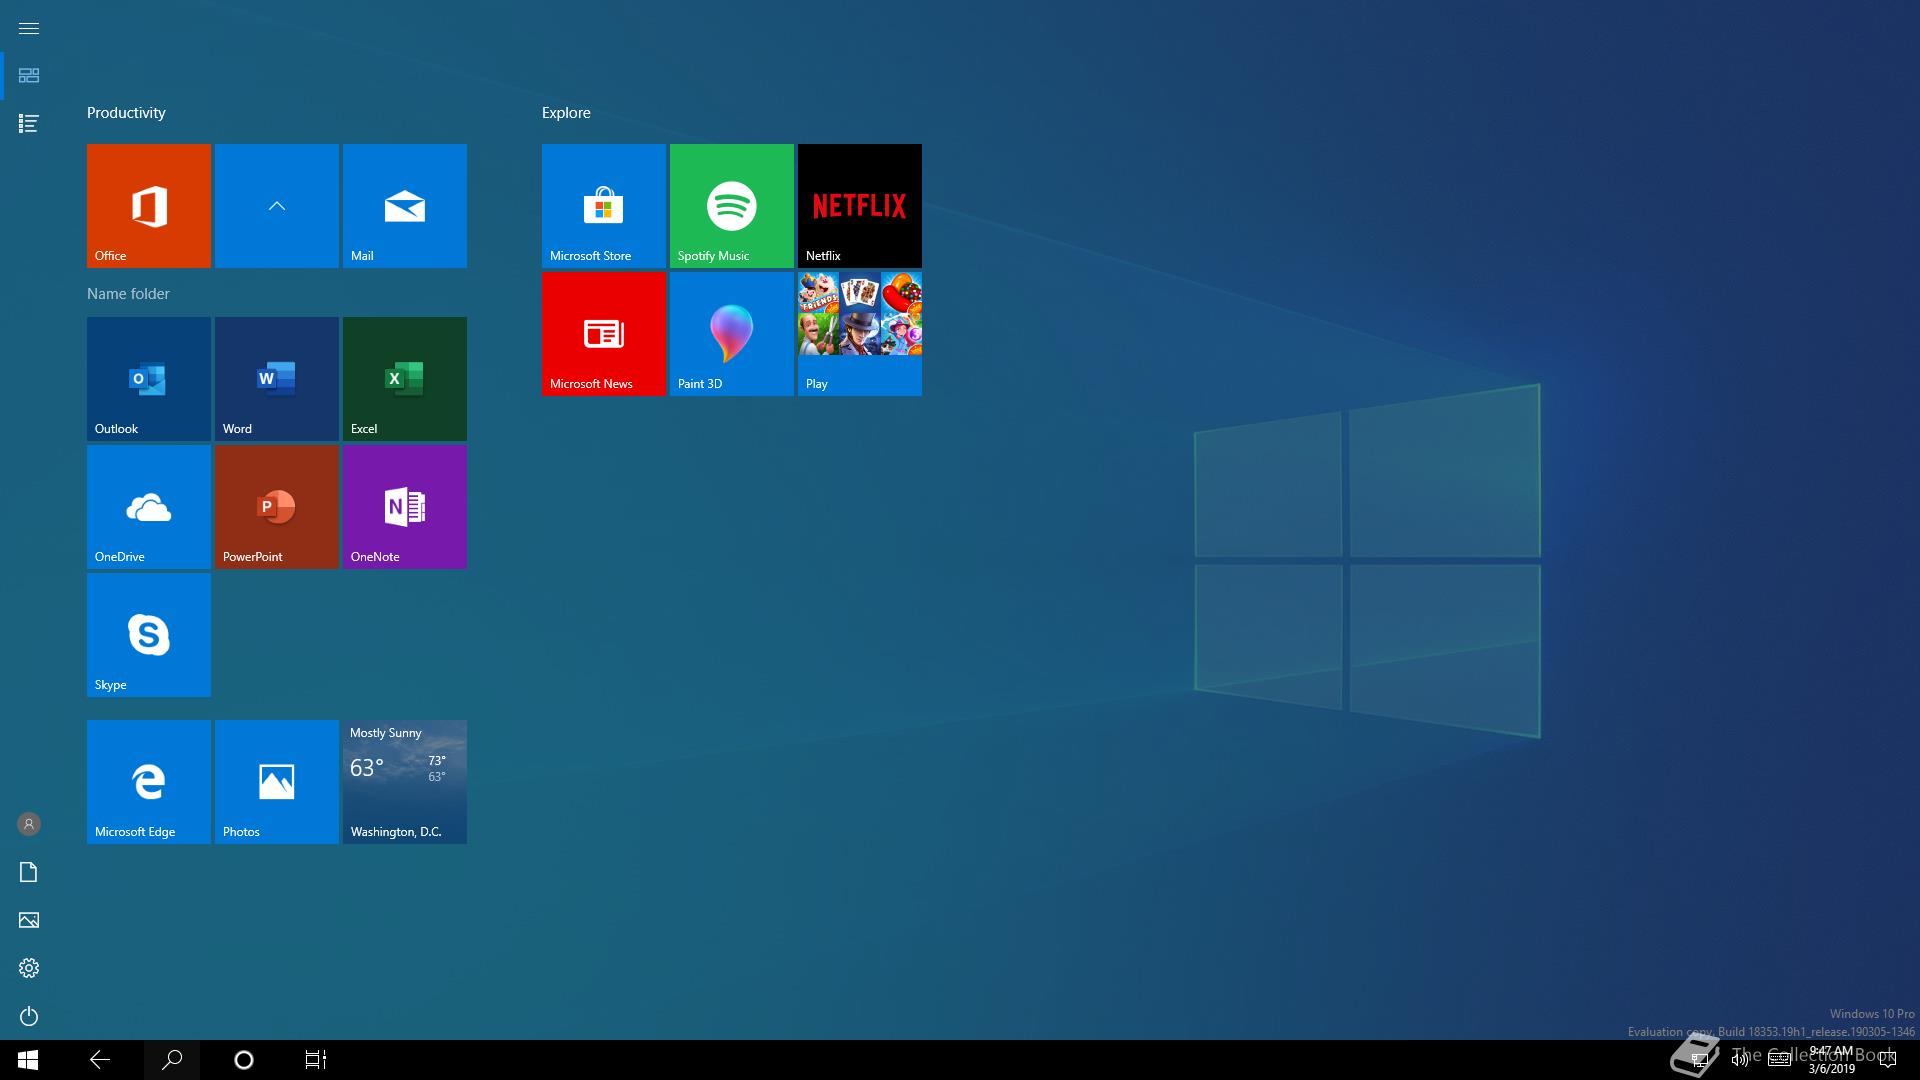Open the Mail tile

404,206
